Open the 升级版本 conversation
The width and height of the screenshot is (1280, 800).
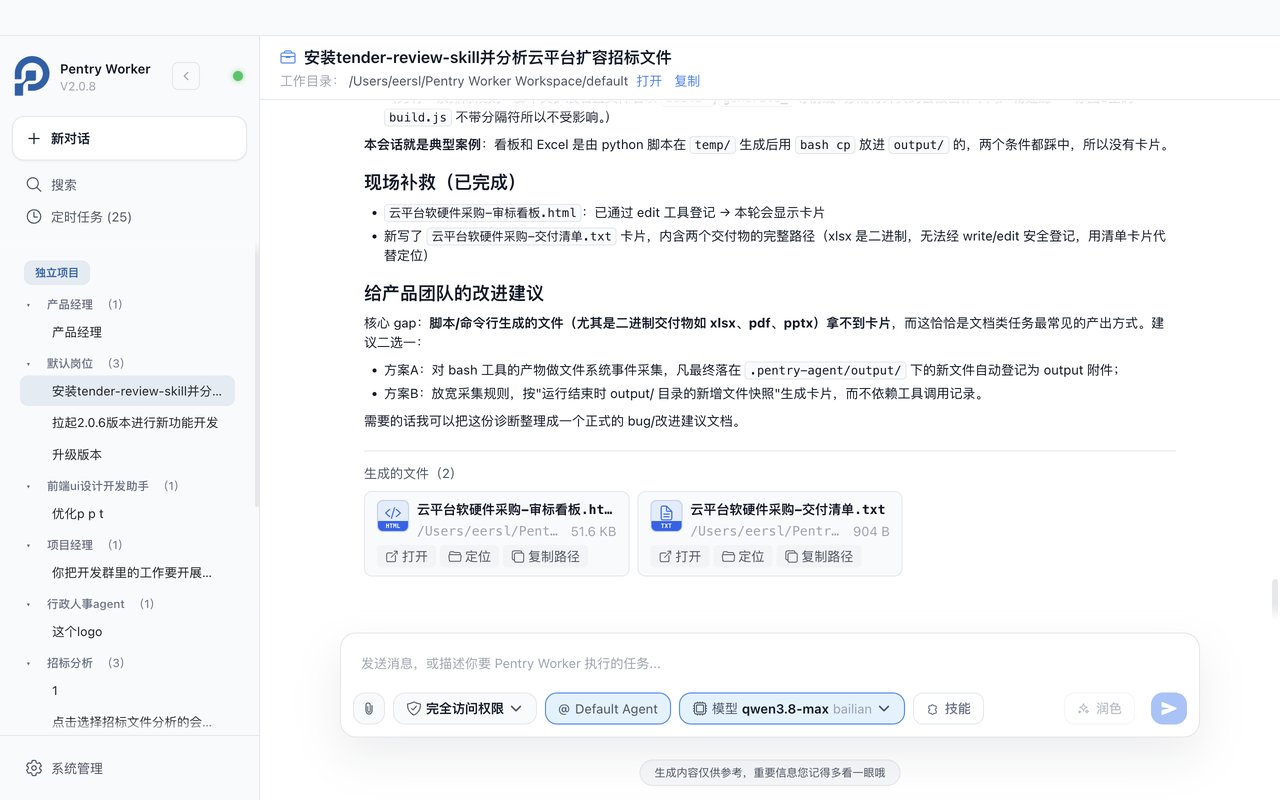[x=128, y=454]
